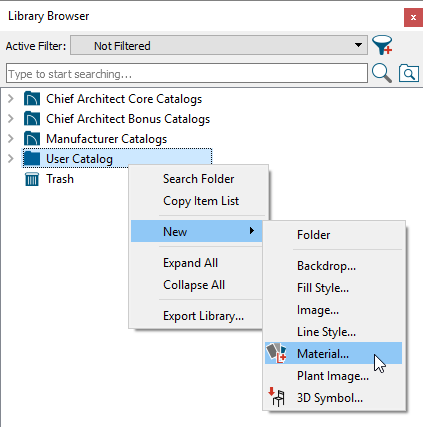The height and width of the screenshot is (427, 423).
Task: Open the search folder browse icon
Action: click(409, 73)
